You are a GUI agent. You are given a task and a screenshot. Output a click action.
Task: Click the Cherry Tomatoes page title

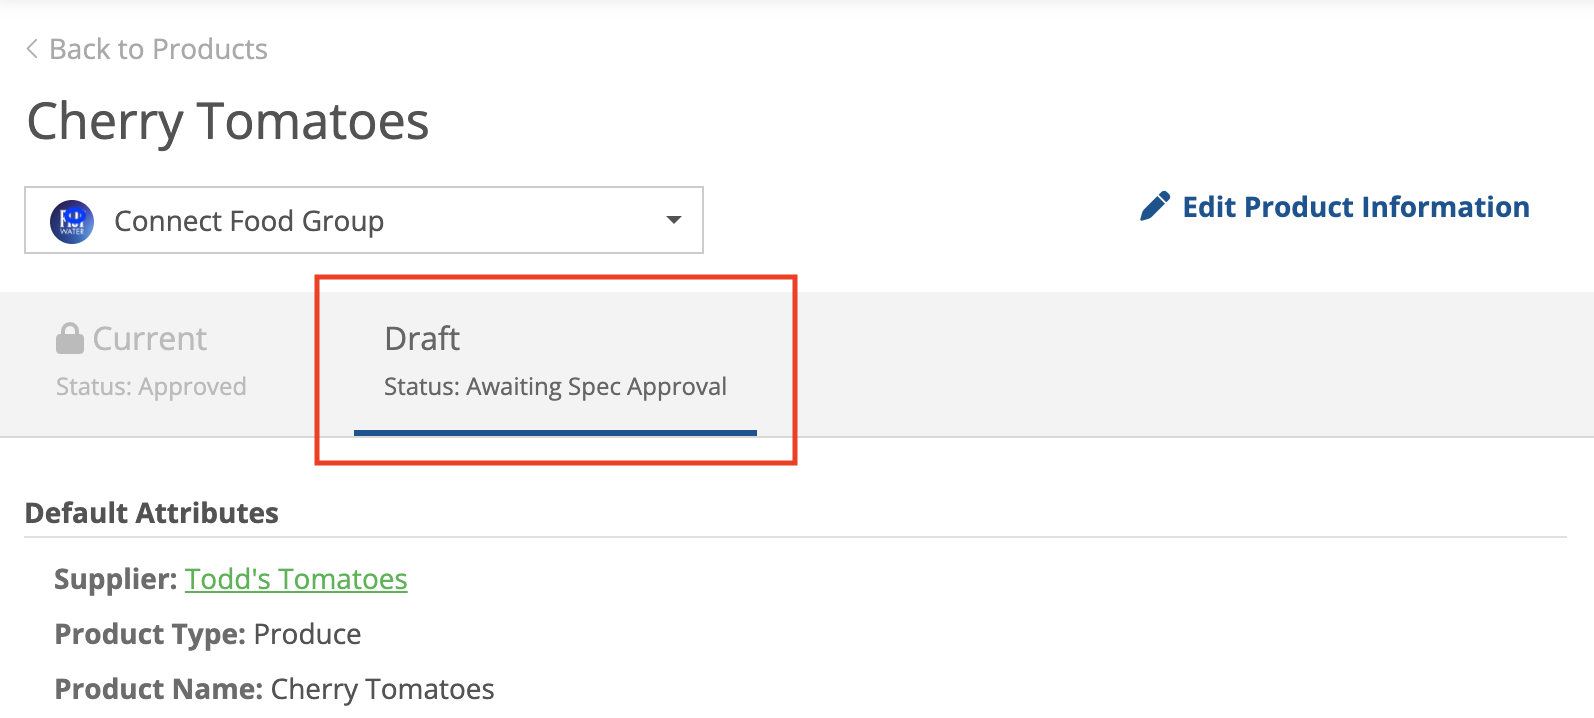(x=228, y=122)
